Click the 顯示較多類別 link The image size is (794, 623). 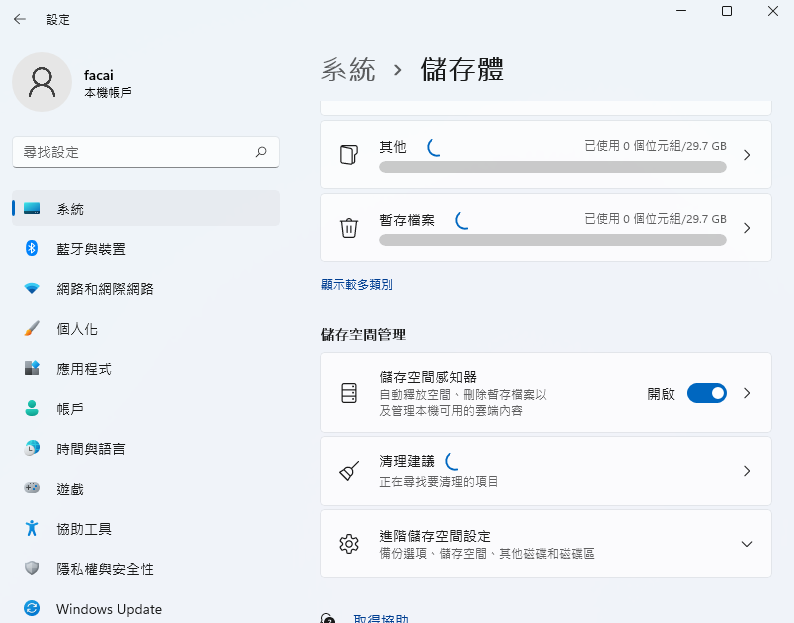coord(357,284)
